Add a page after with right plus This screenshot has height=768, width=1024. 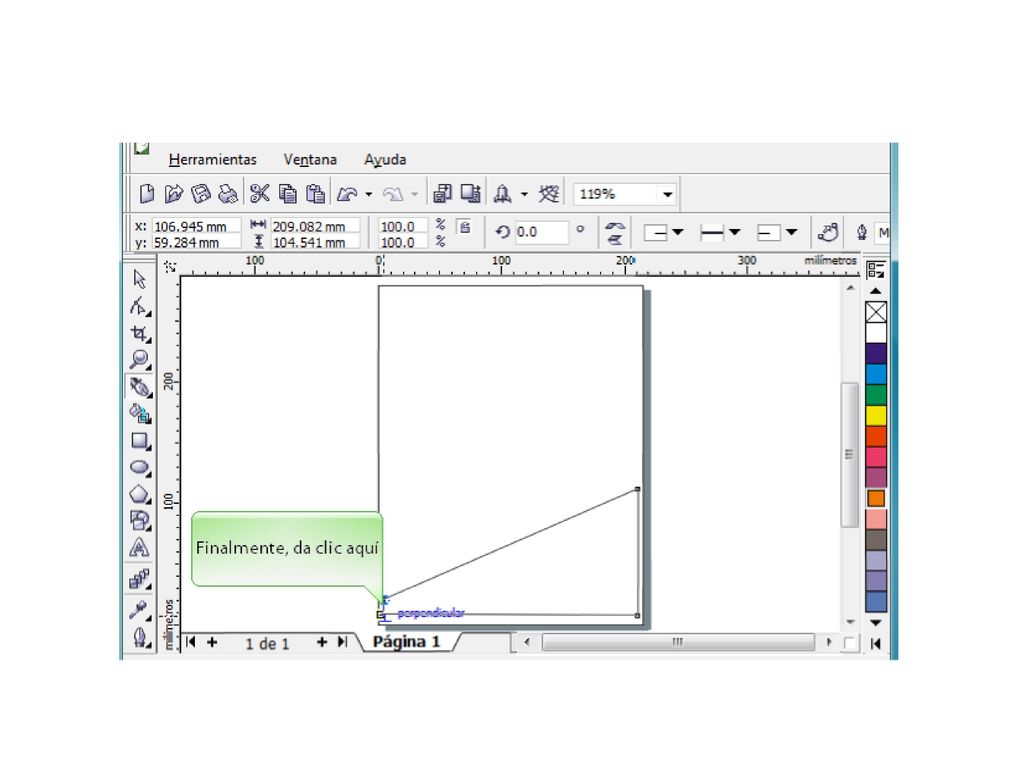click(322, 643)
